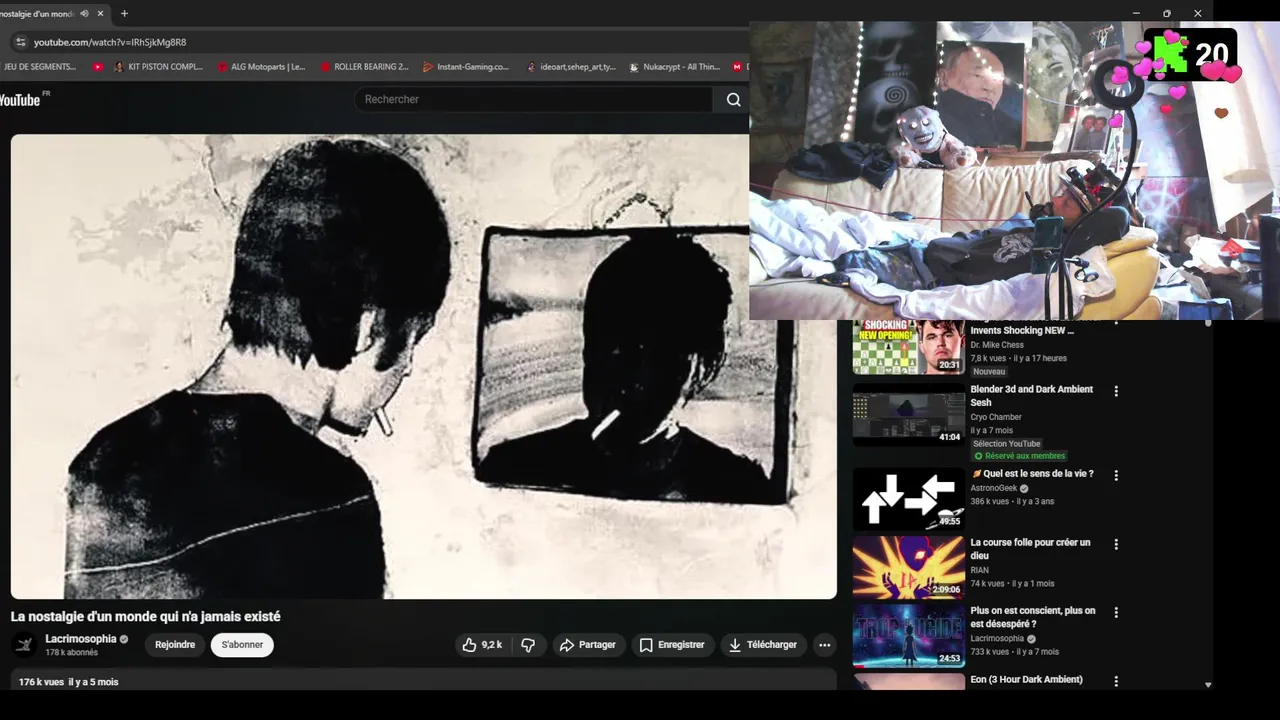Open options menu for Quel est le sens video
Image resolution: width=1280 pixels, height=720 pixels.
tap(1116, 476)
